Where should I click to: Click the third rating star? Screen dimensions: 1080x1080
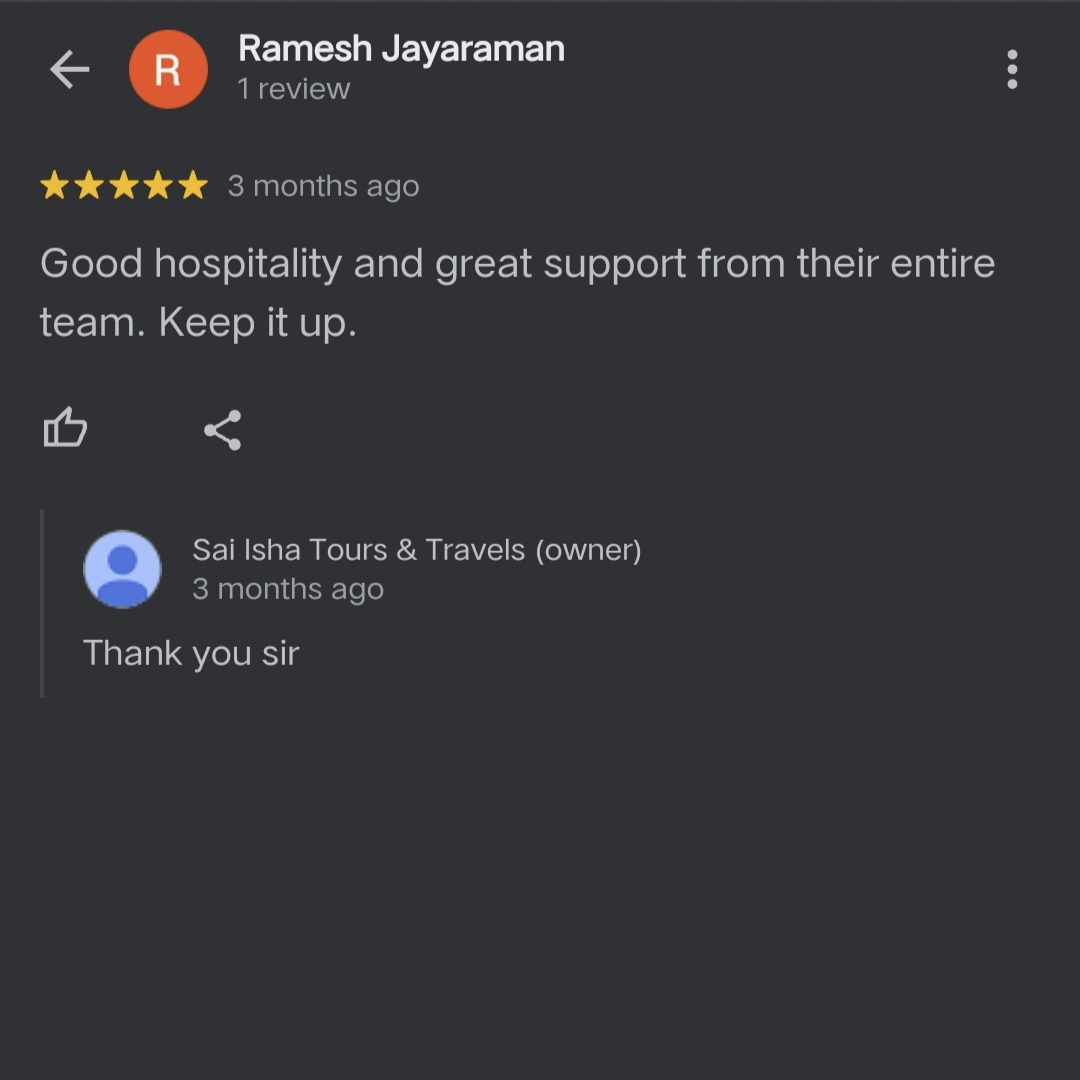tap(124, 185)
